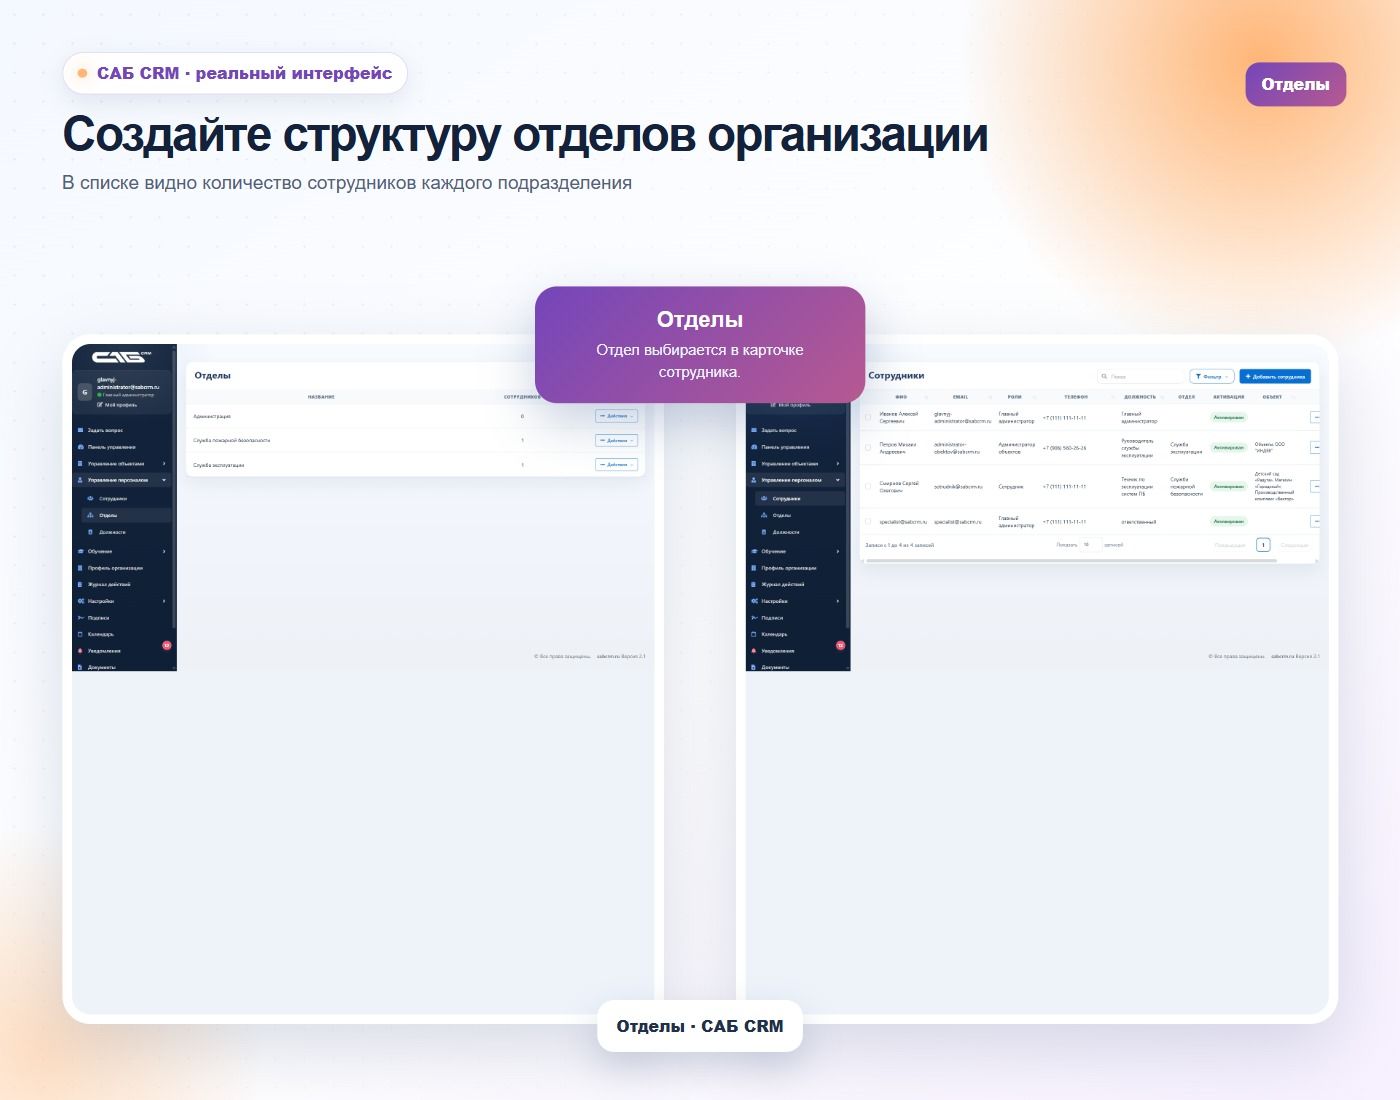Click the Календарь icon on Сотрудники page sidebar
The height and width of the screenshot is (1100, 1400).
pyautogui.click(x=754, y=634)
